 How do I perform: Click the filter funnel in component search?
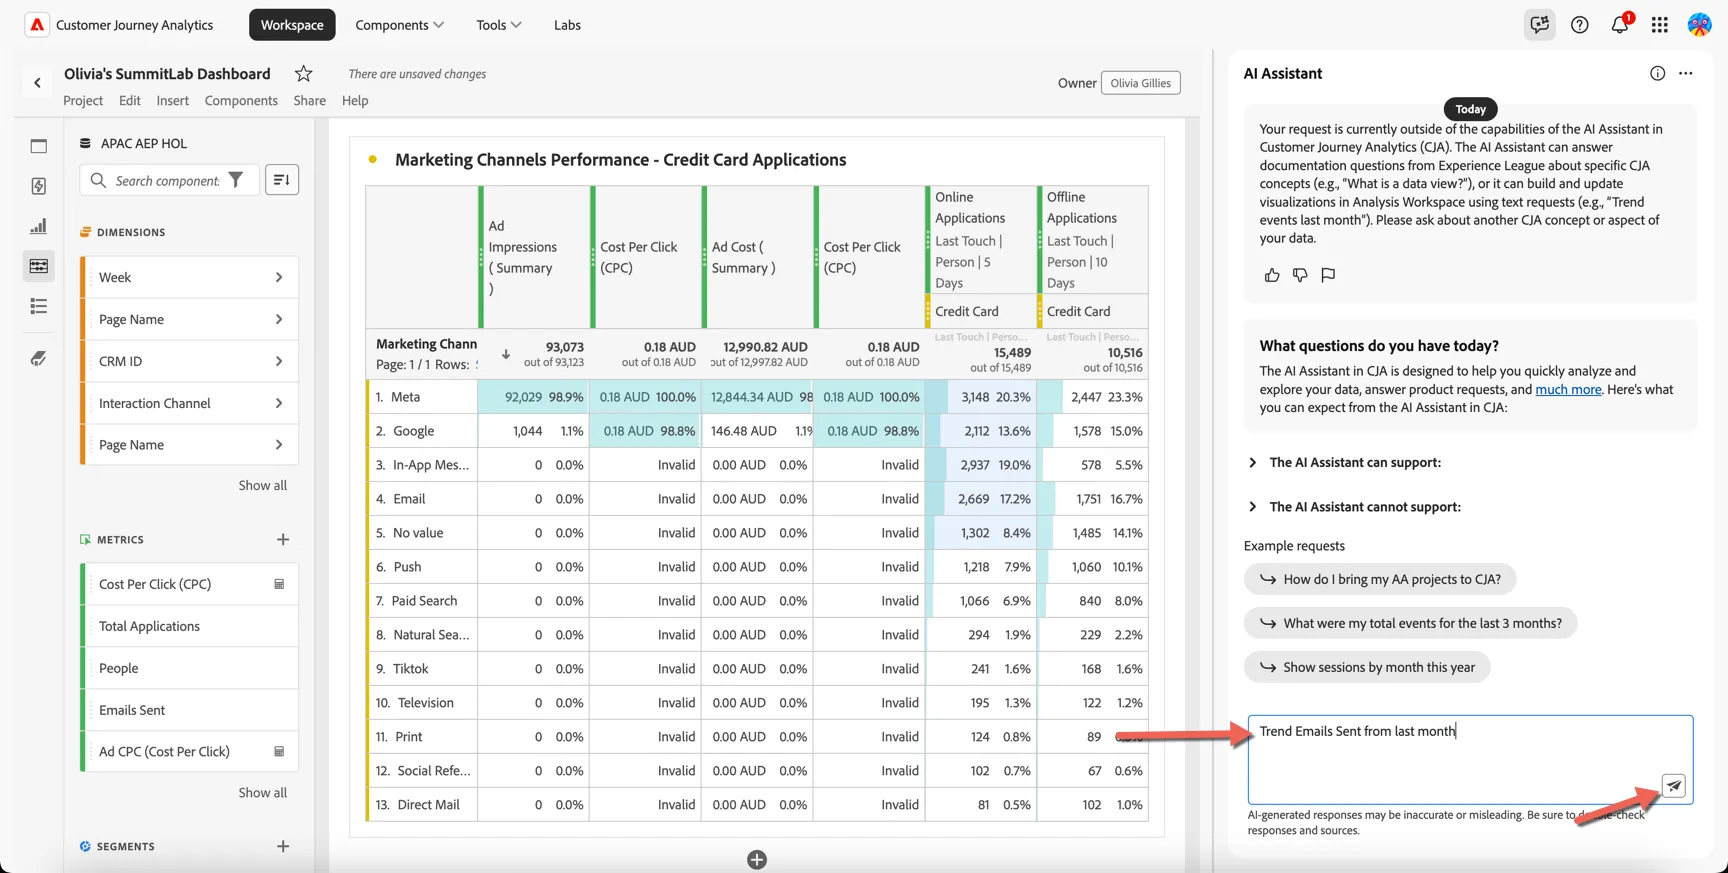coord(236,180)
